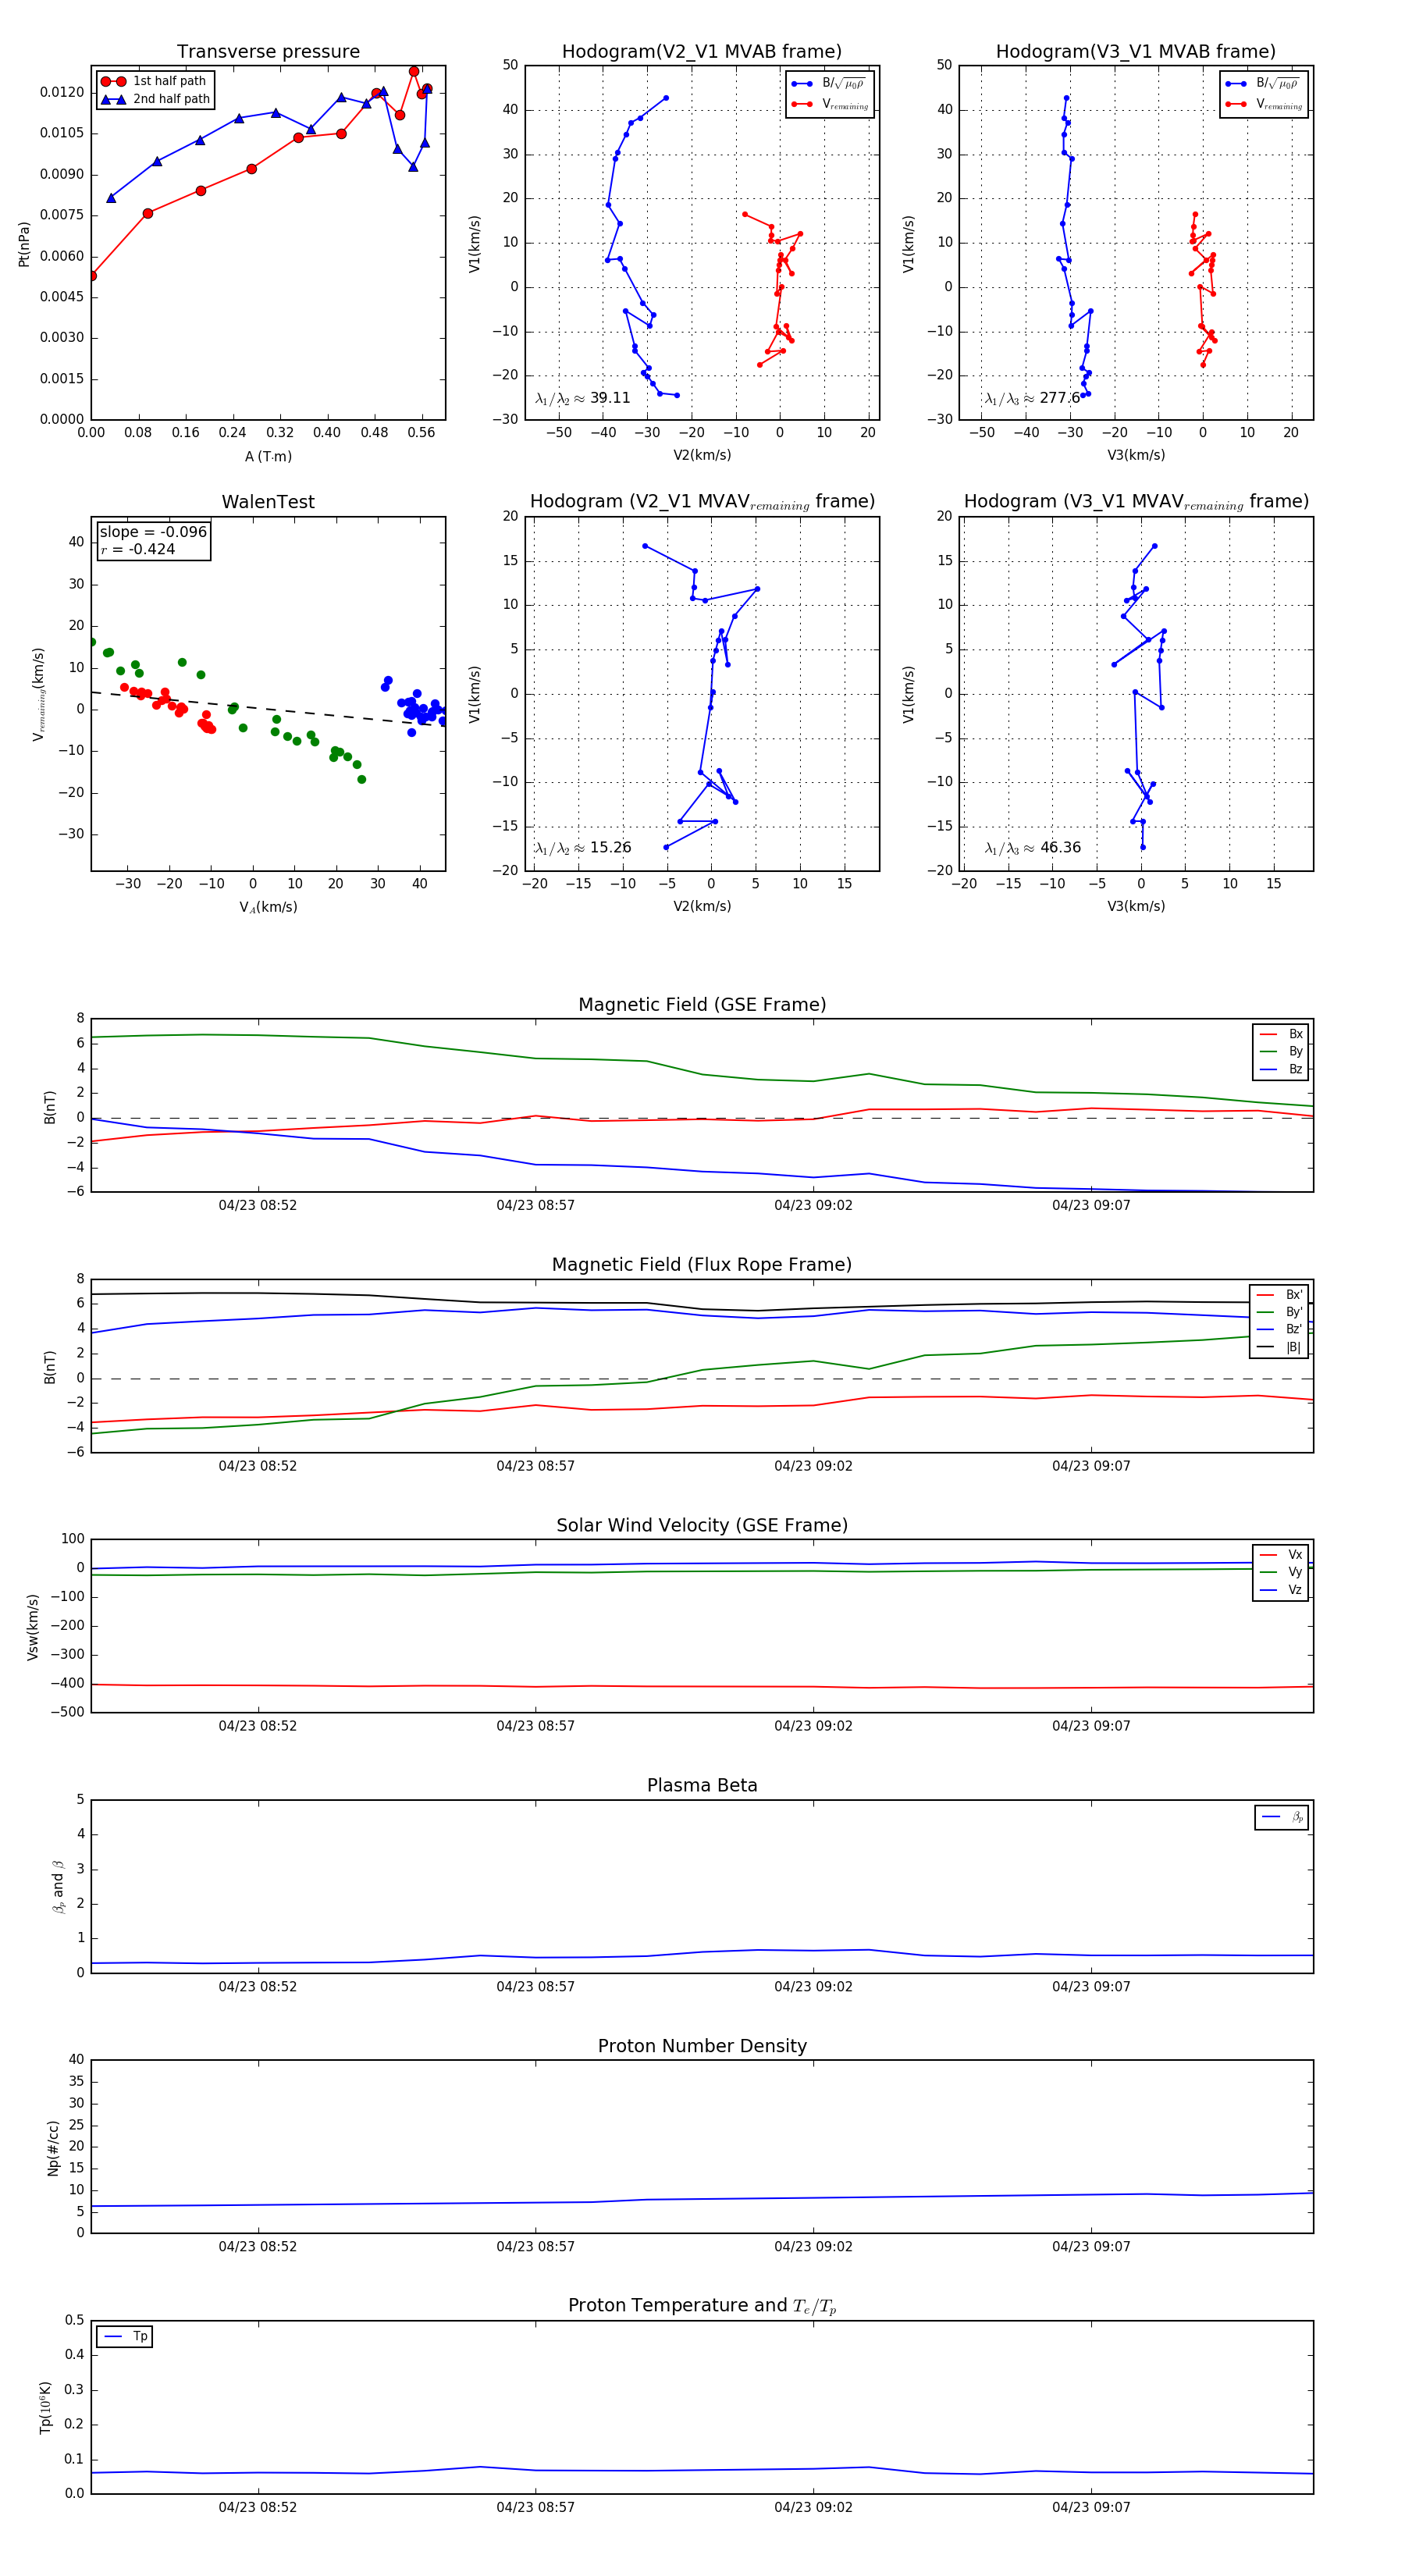Click the 'V_remaining(km/s)' y-axis label of WalenTest
Image resolution: width=1405 pixels, height=2576 pixels.
pos(39,694)
